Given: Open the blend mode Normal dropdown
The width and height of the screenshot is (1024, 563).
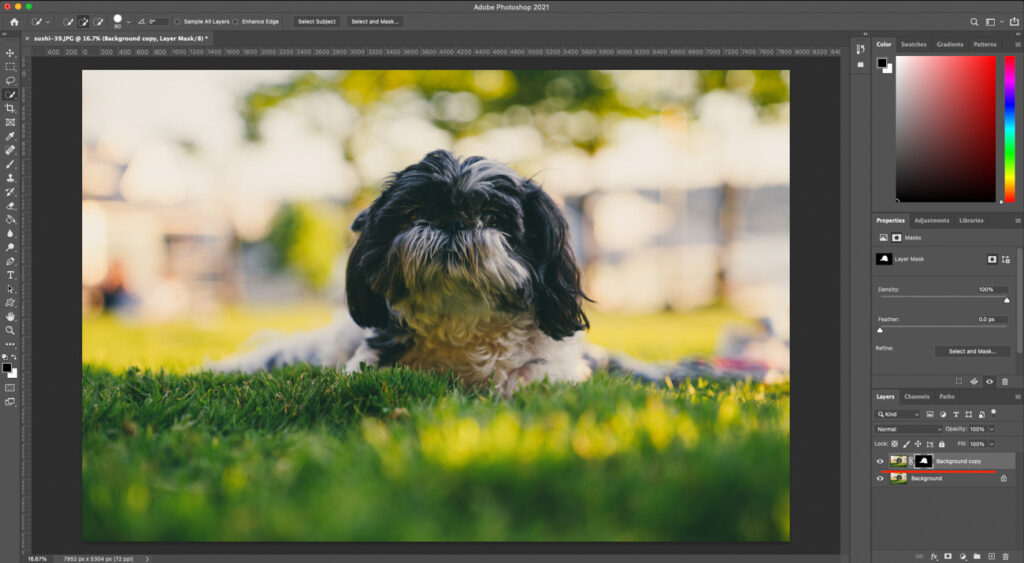Looking at the screenshot, I should tap(908, 429).
